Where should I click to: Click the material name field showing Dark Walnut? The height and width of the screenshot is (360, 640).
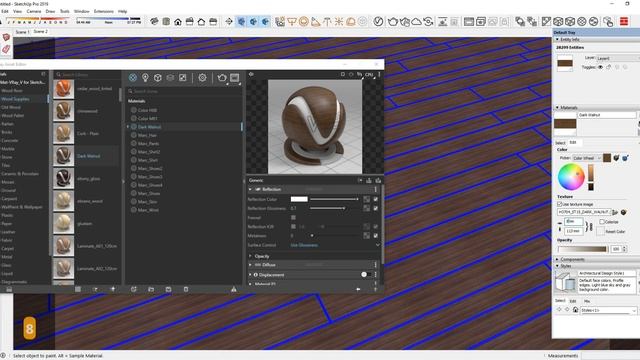coord(607,115)
